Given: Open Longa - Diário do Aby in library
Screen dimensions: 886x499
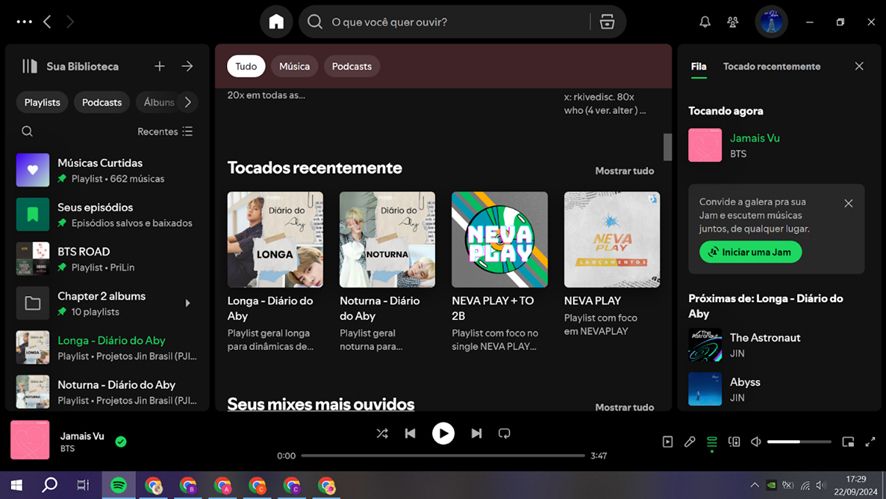Looking at the screenshot, I should point(107,348).
